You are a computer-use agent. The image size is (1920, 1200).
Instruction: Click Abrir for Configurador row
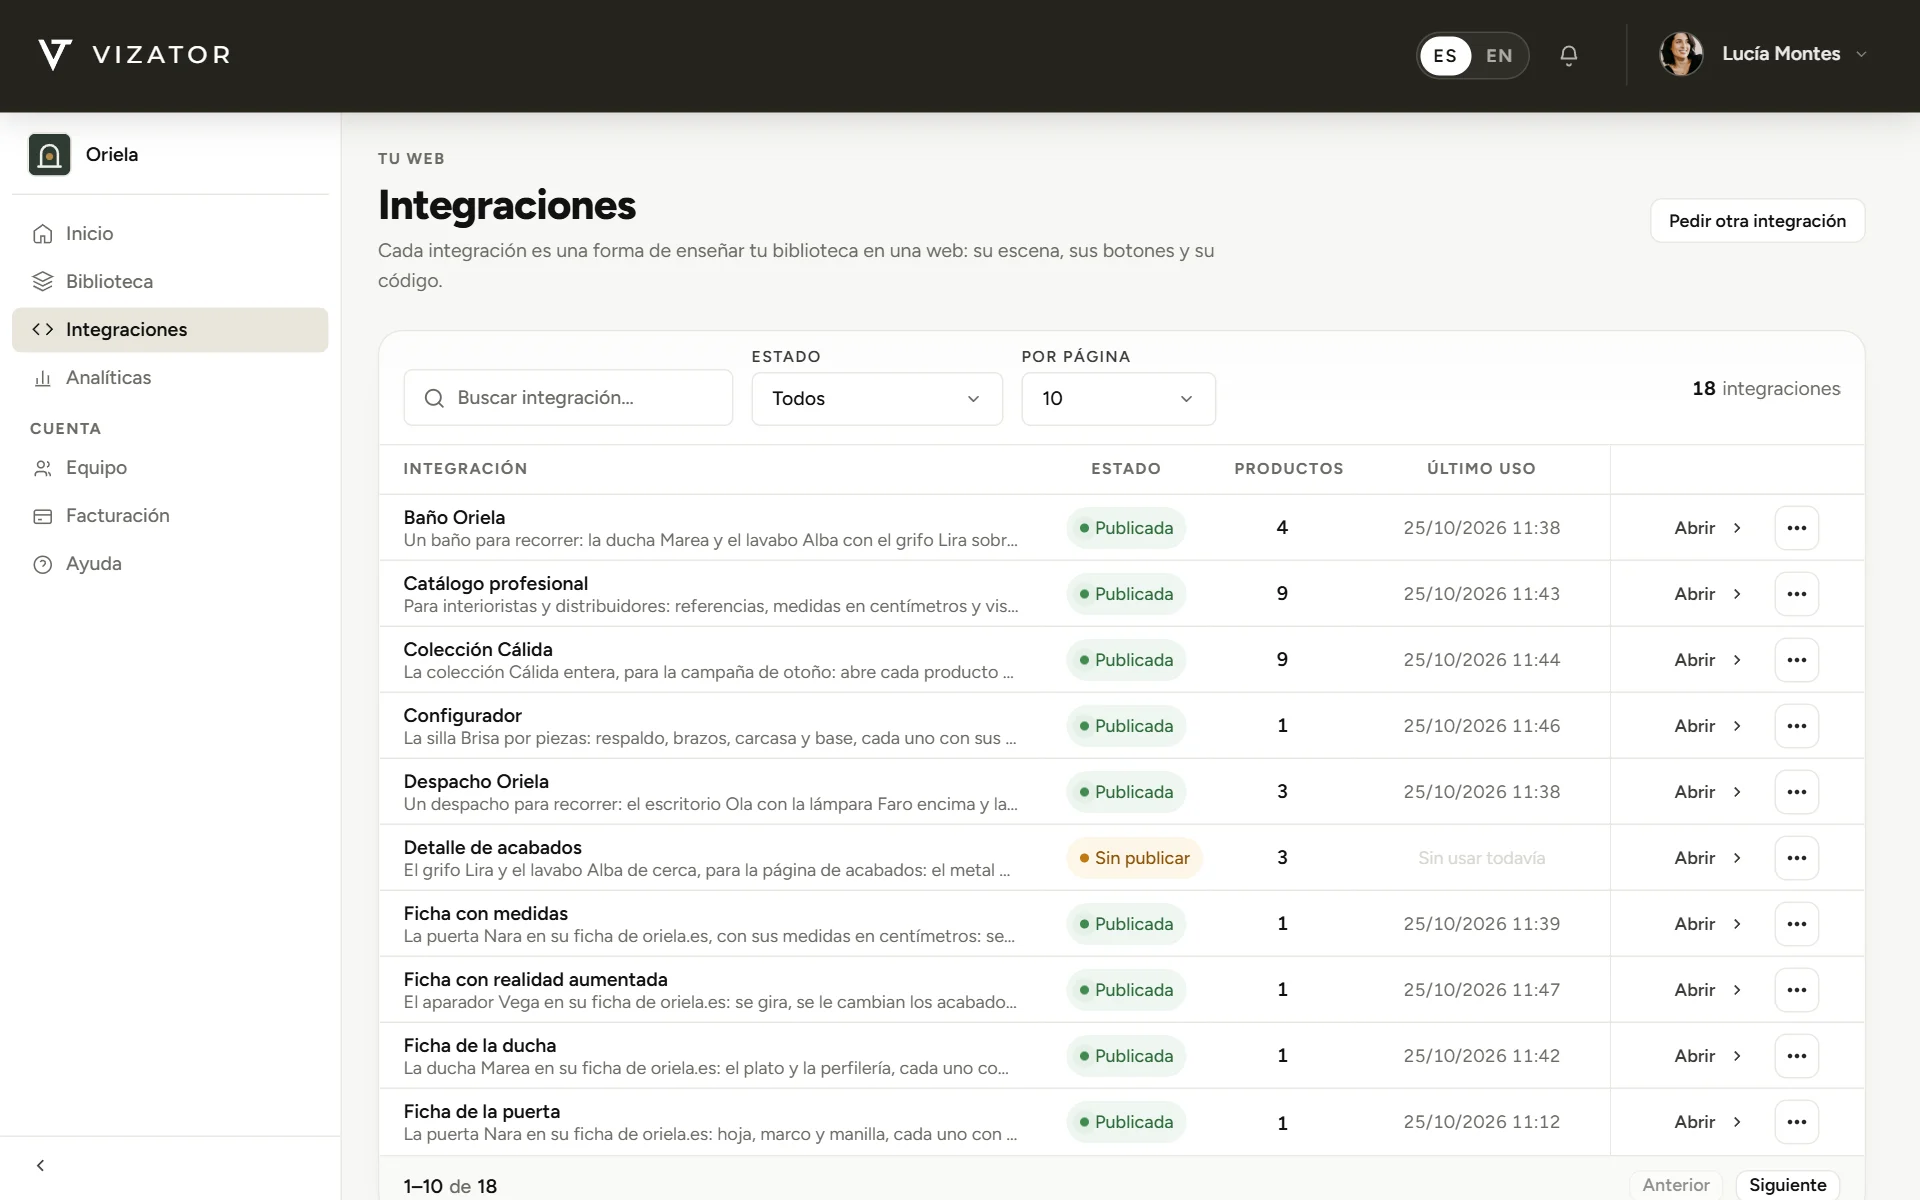point(1708,726)
